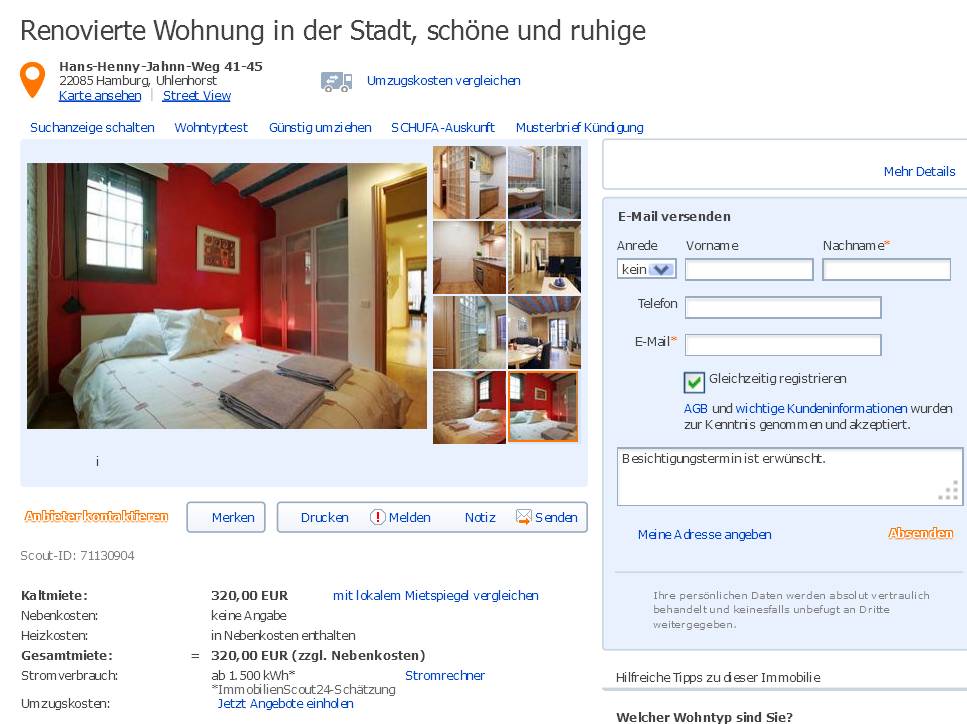Viewport: 967px width, 724px height.
Task: Open the Anrede dropdown
Action: coord(646,269)
